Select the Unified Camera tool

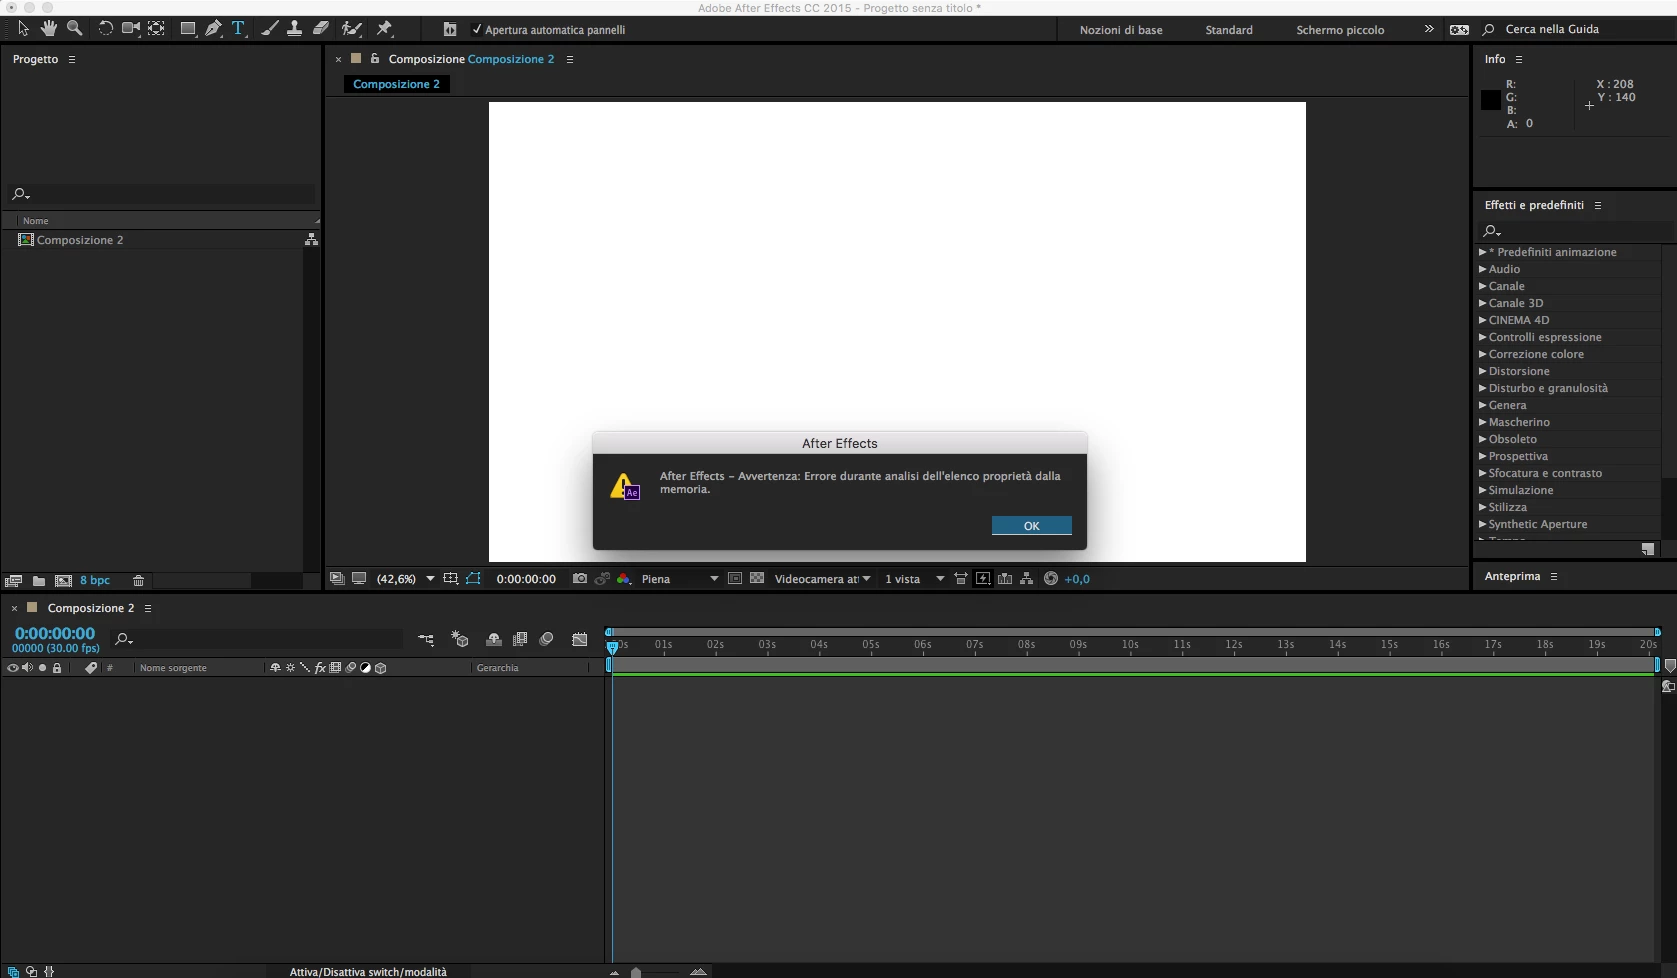click(131, 29)
